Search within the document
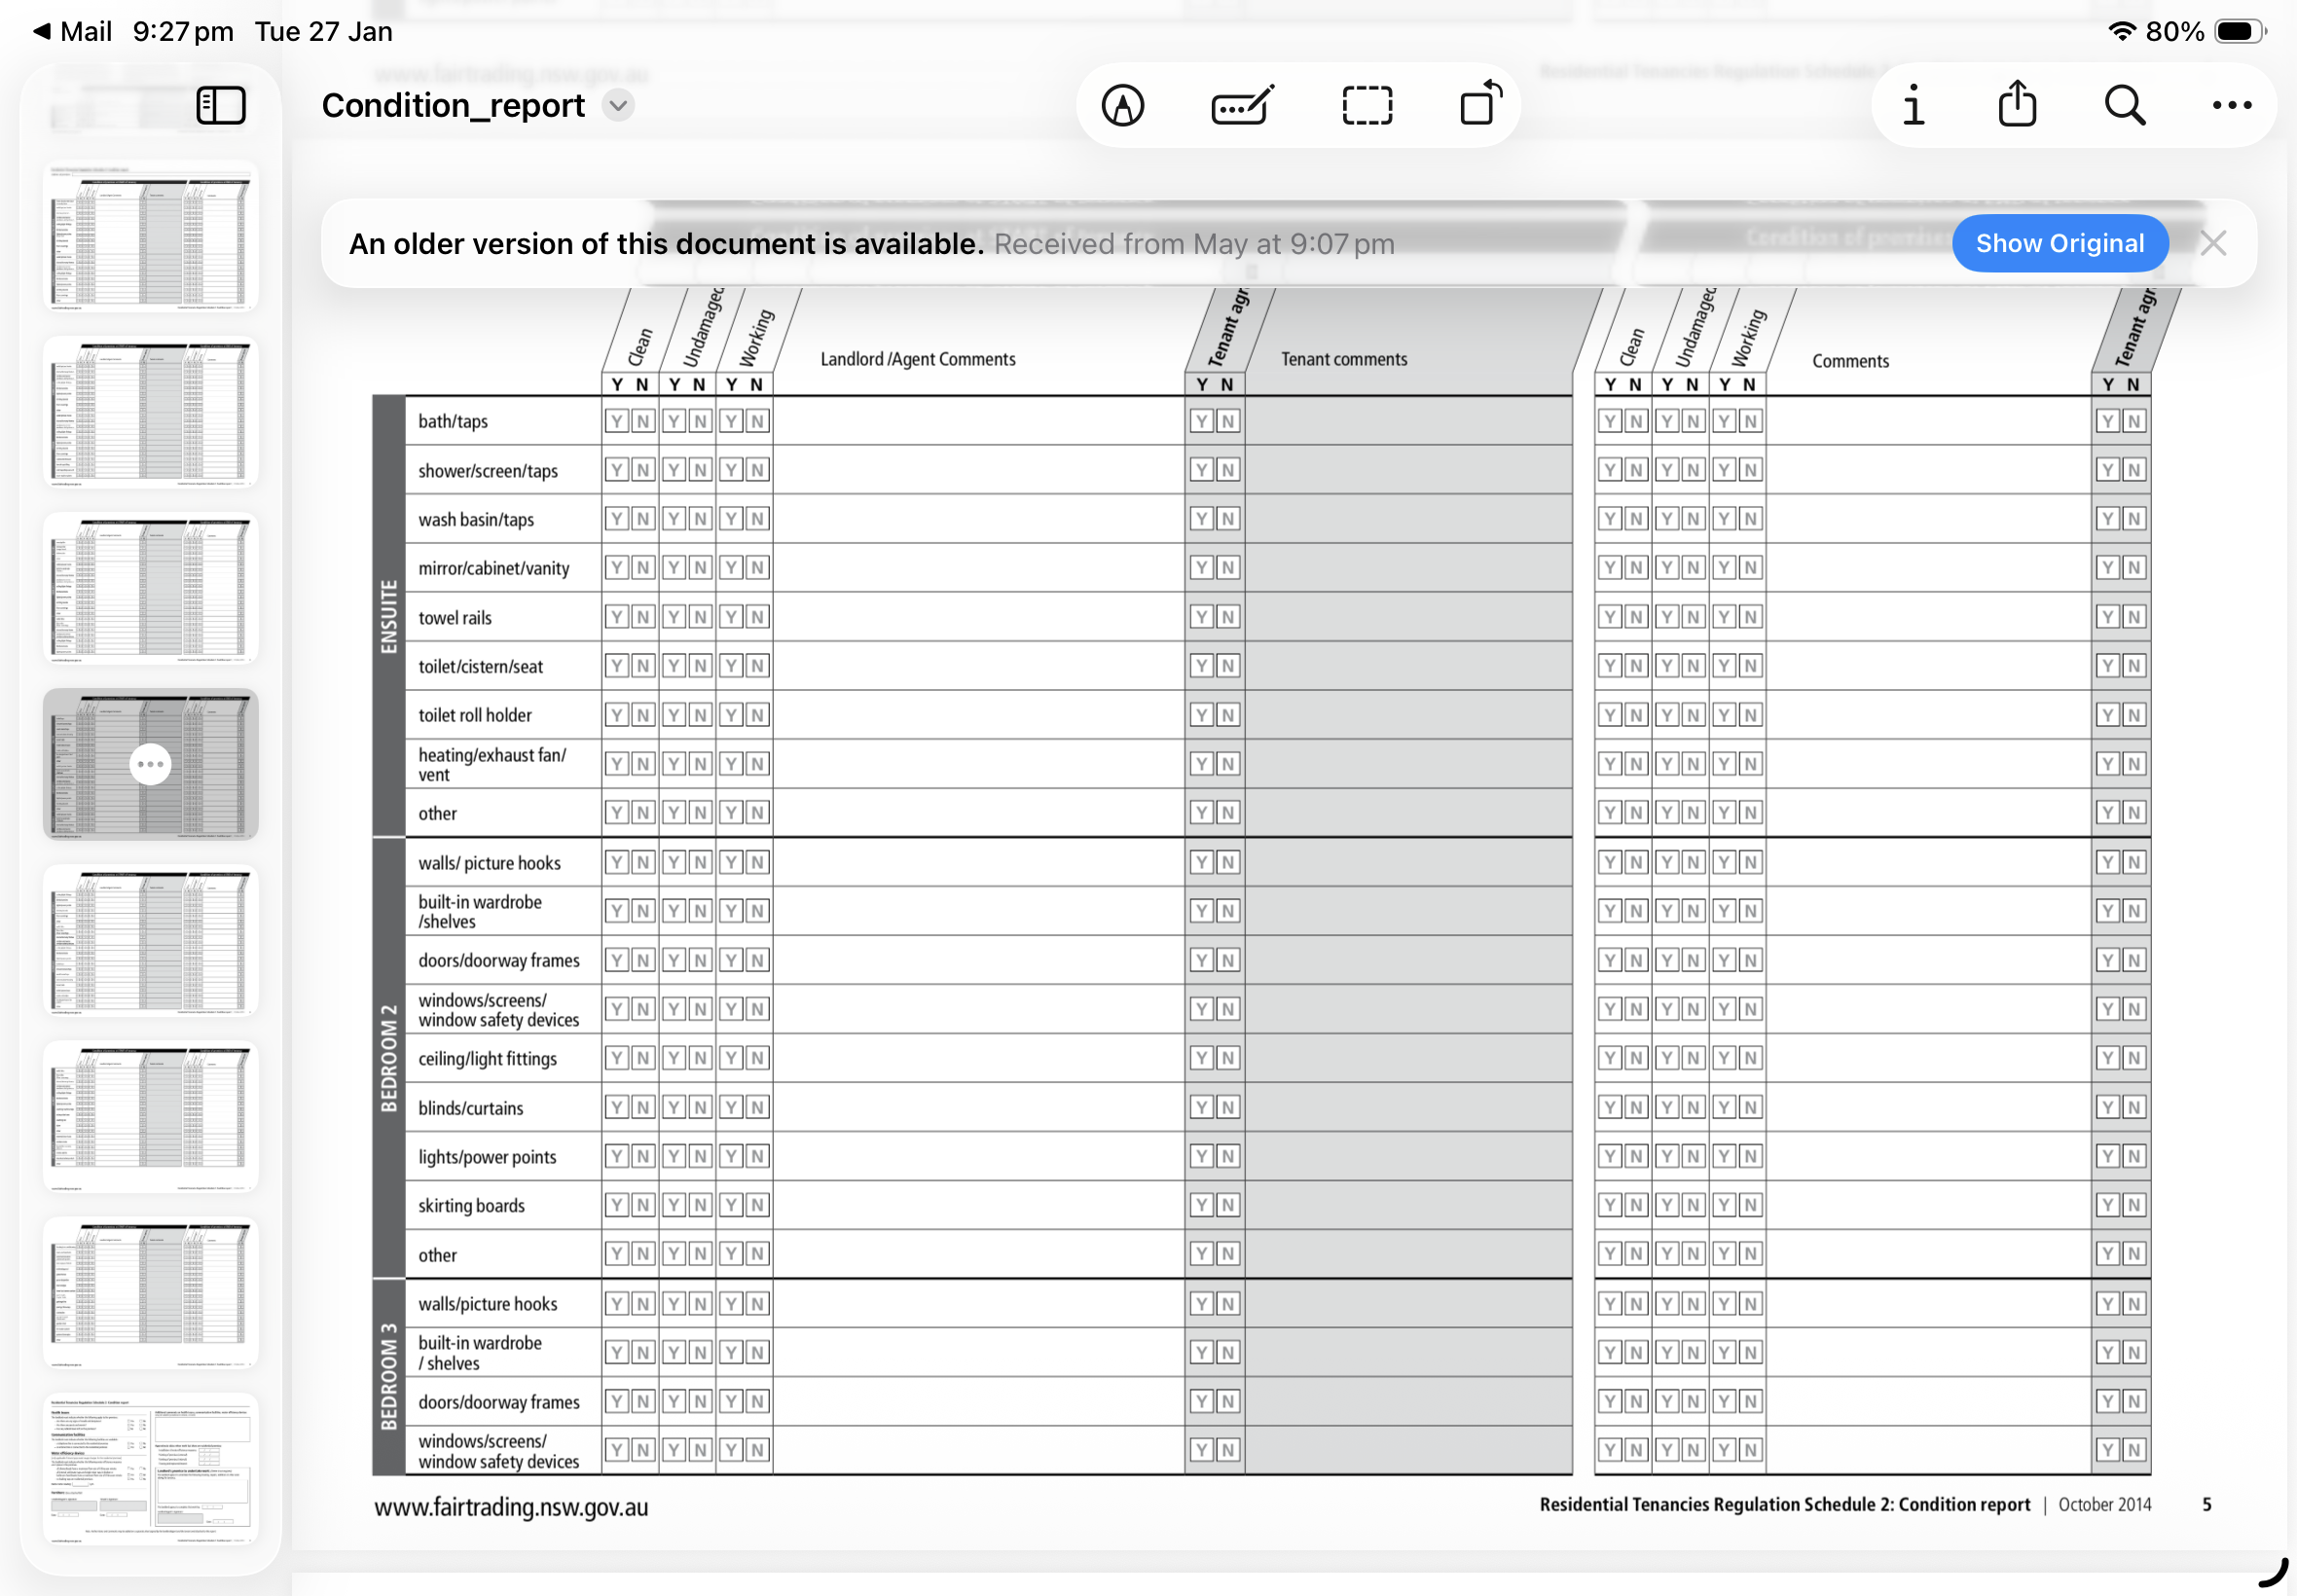This screenshot has width=2297, height=1596. click(x=2124, y=105)
